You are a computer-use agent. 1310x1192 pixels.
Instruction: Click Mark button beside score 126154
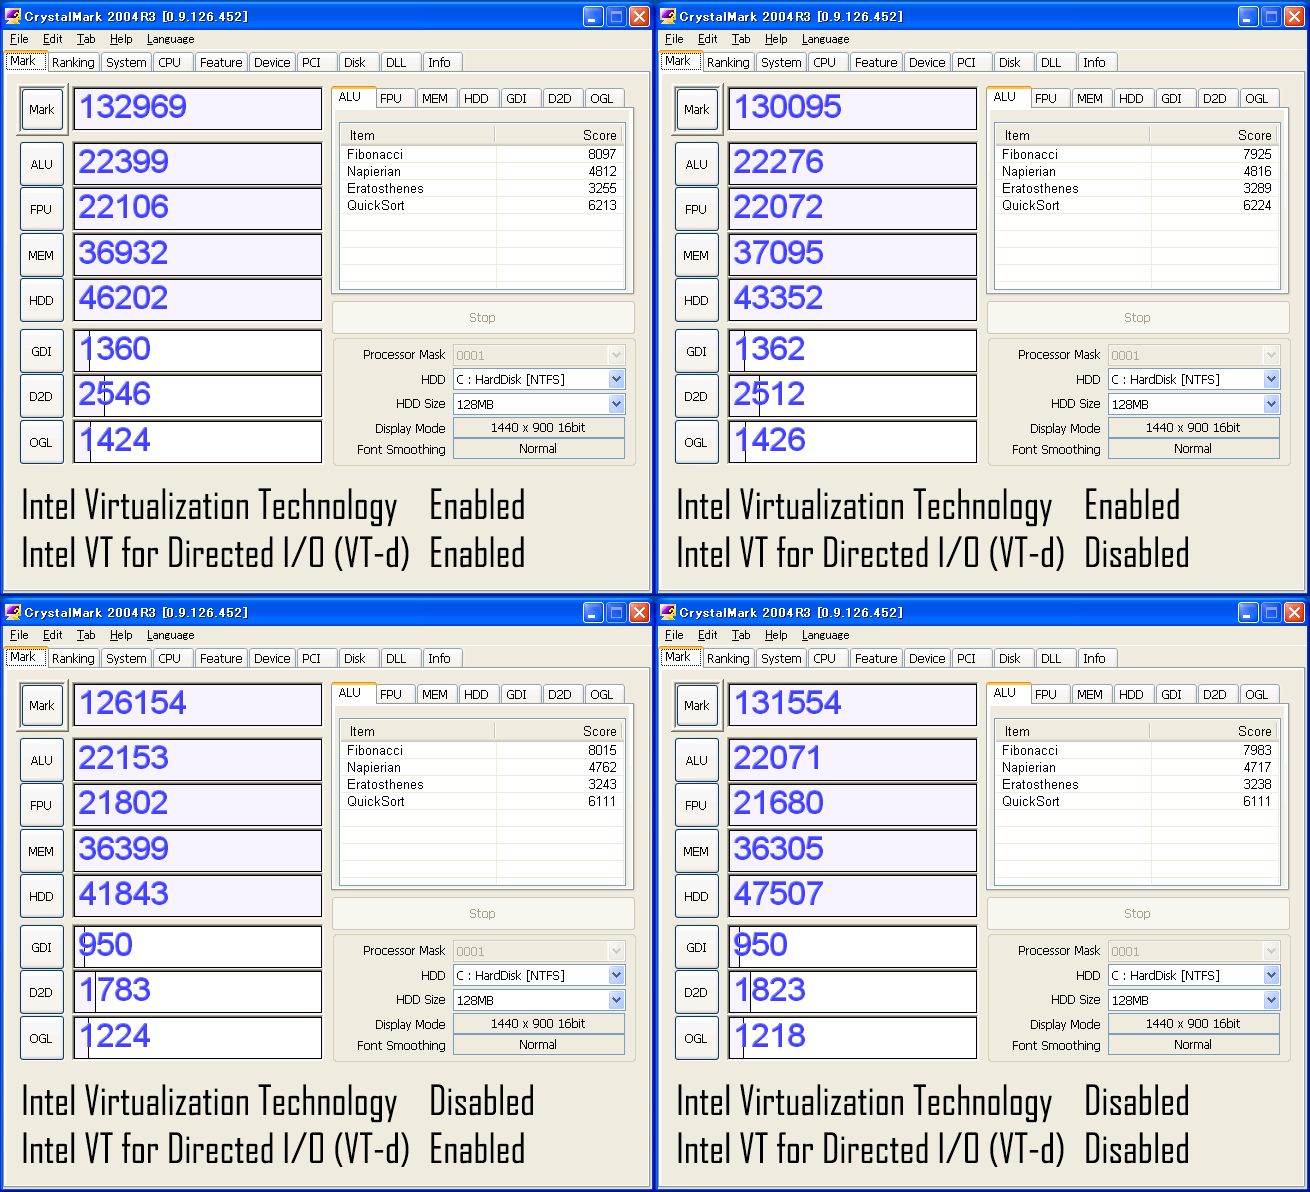tap(42, 706)
